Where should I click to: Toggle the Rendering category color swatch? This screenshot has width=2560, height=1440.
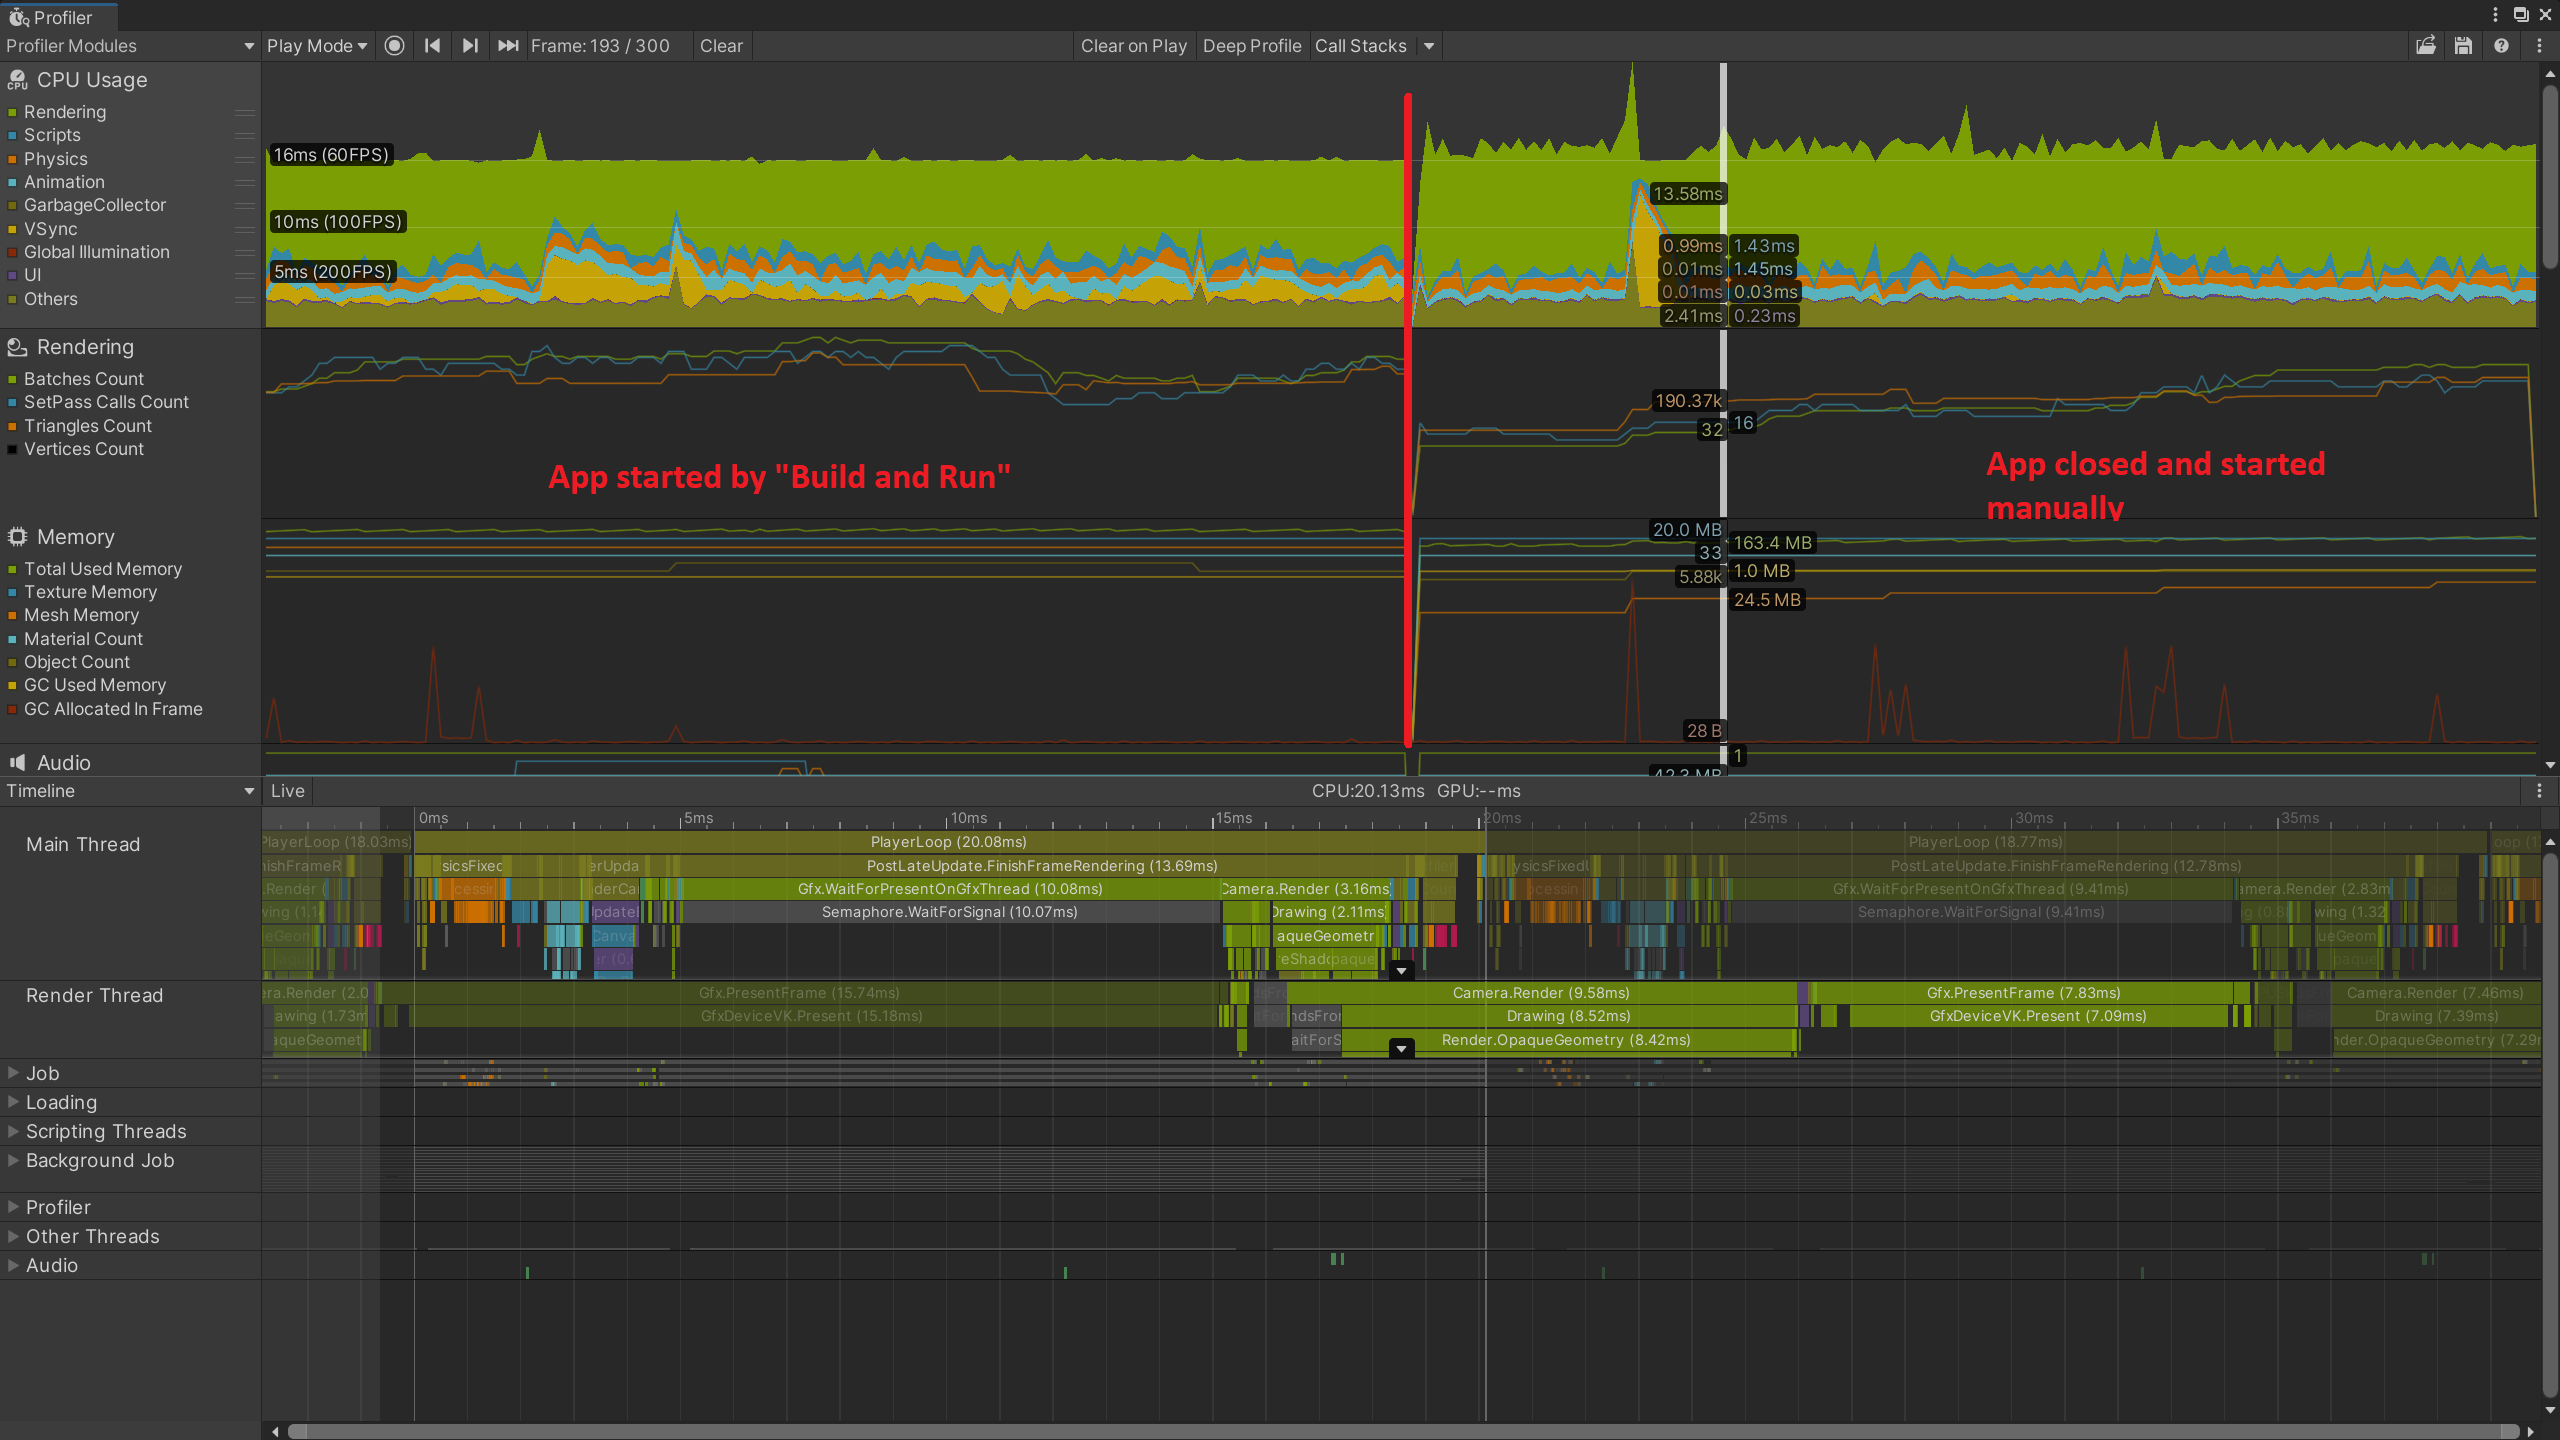click(12, 112)
